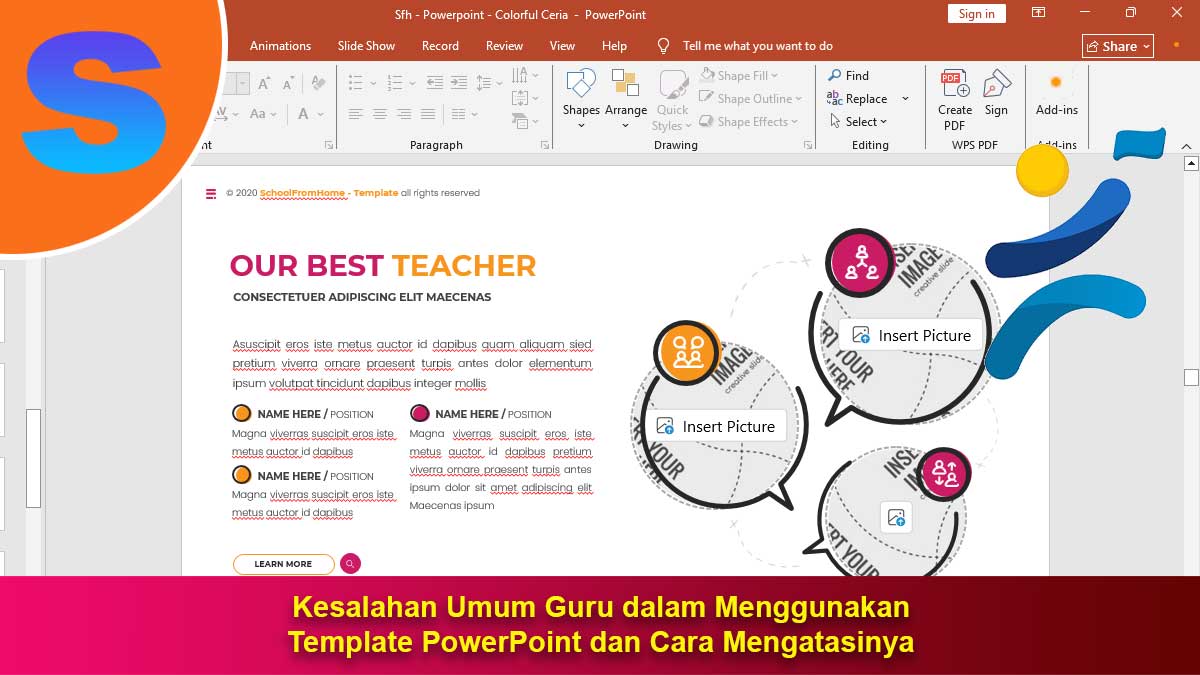Screen dimensions: 1200x675
Task: Click the LEARN MORE button on slide
Action: (x=283, y=564)
